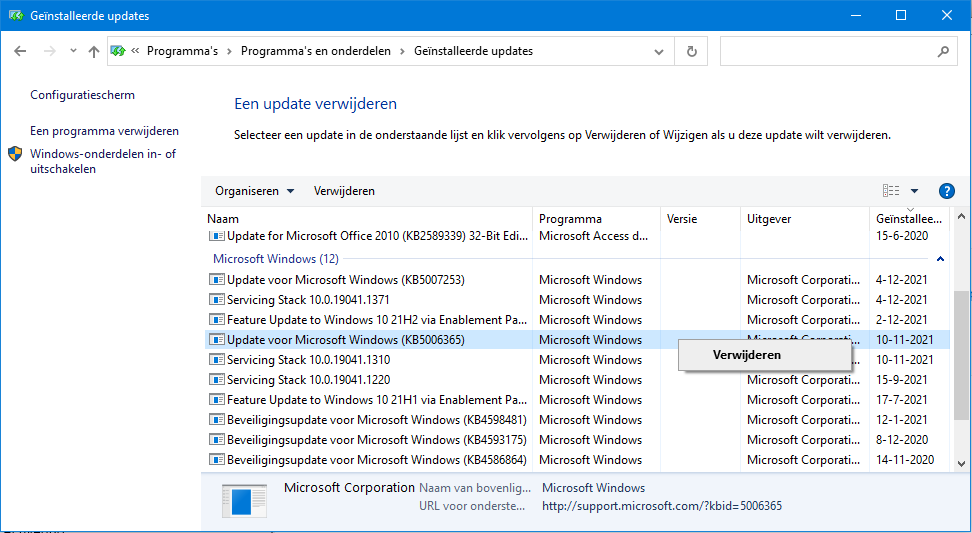
Task: Click the Programma's breadcrumb
Action: [182, 51]
